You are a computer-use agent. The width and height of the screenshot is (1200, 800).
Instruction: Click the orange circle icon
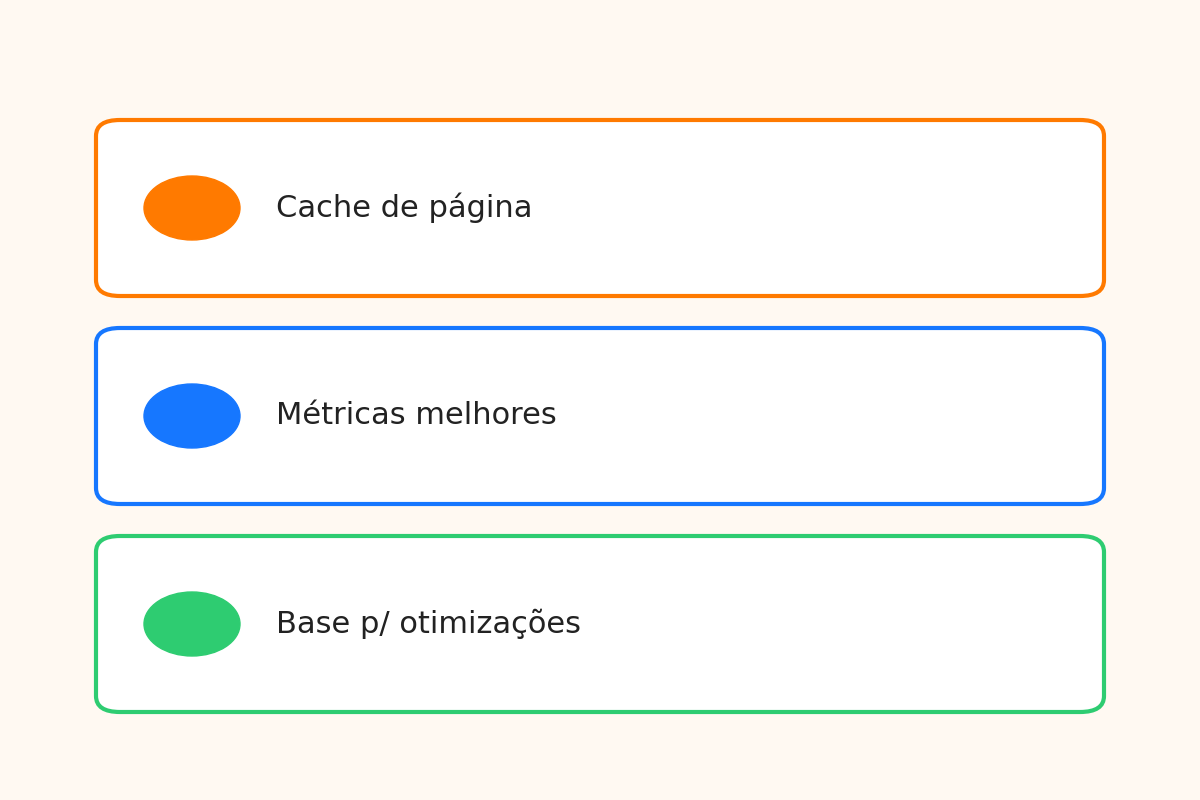(x=192, y=208)
